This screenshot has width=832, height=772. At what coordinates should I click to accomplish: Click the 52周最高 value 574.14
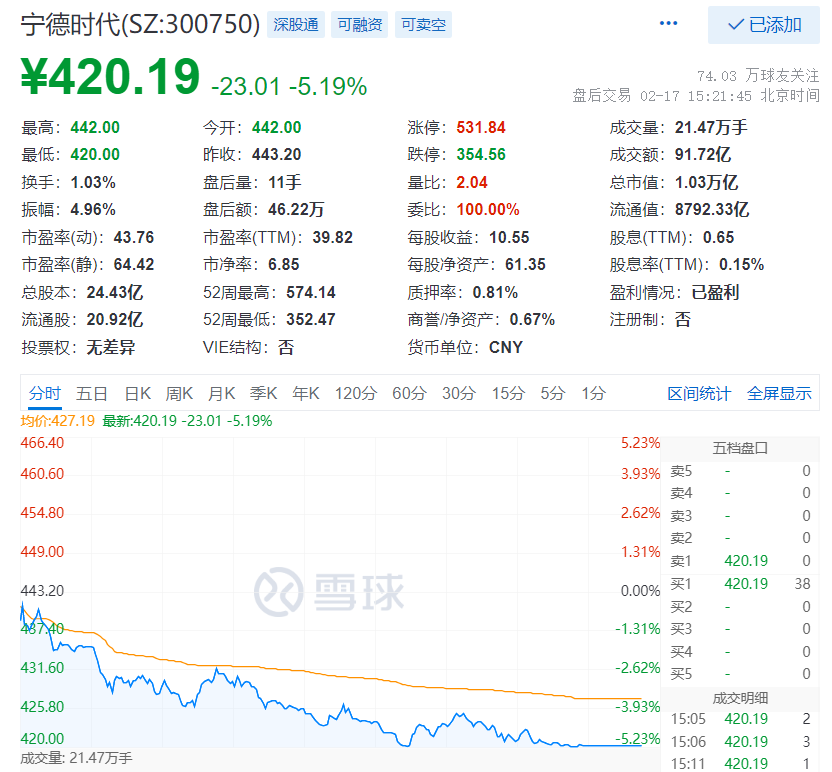[311, 292]
